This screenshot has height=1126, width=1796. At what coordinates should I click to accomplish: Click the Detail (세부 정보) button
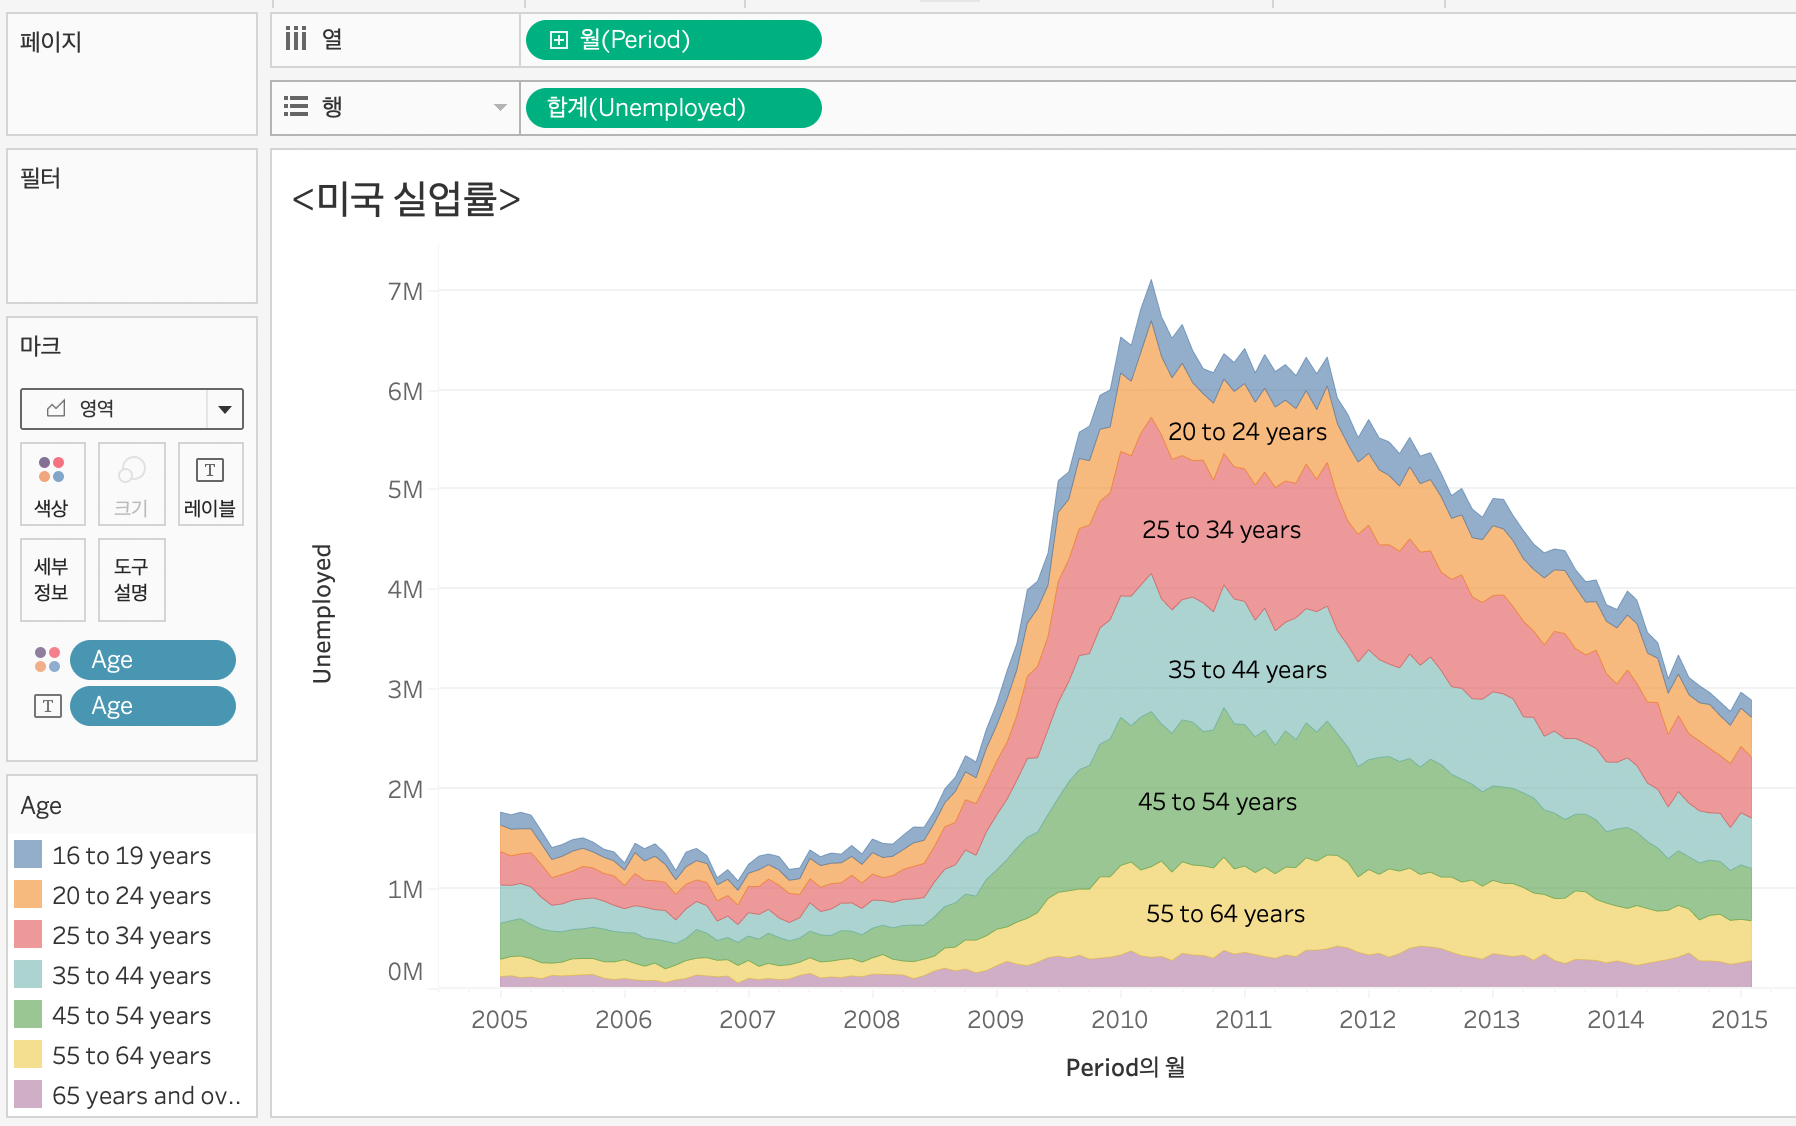[x=52, y=580]
